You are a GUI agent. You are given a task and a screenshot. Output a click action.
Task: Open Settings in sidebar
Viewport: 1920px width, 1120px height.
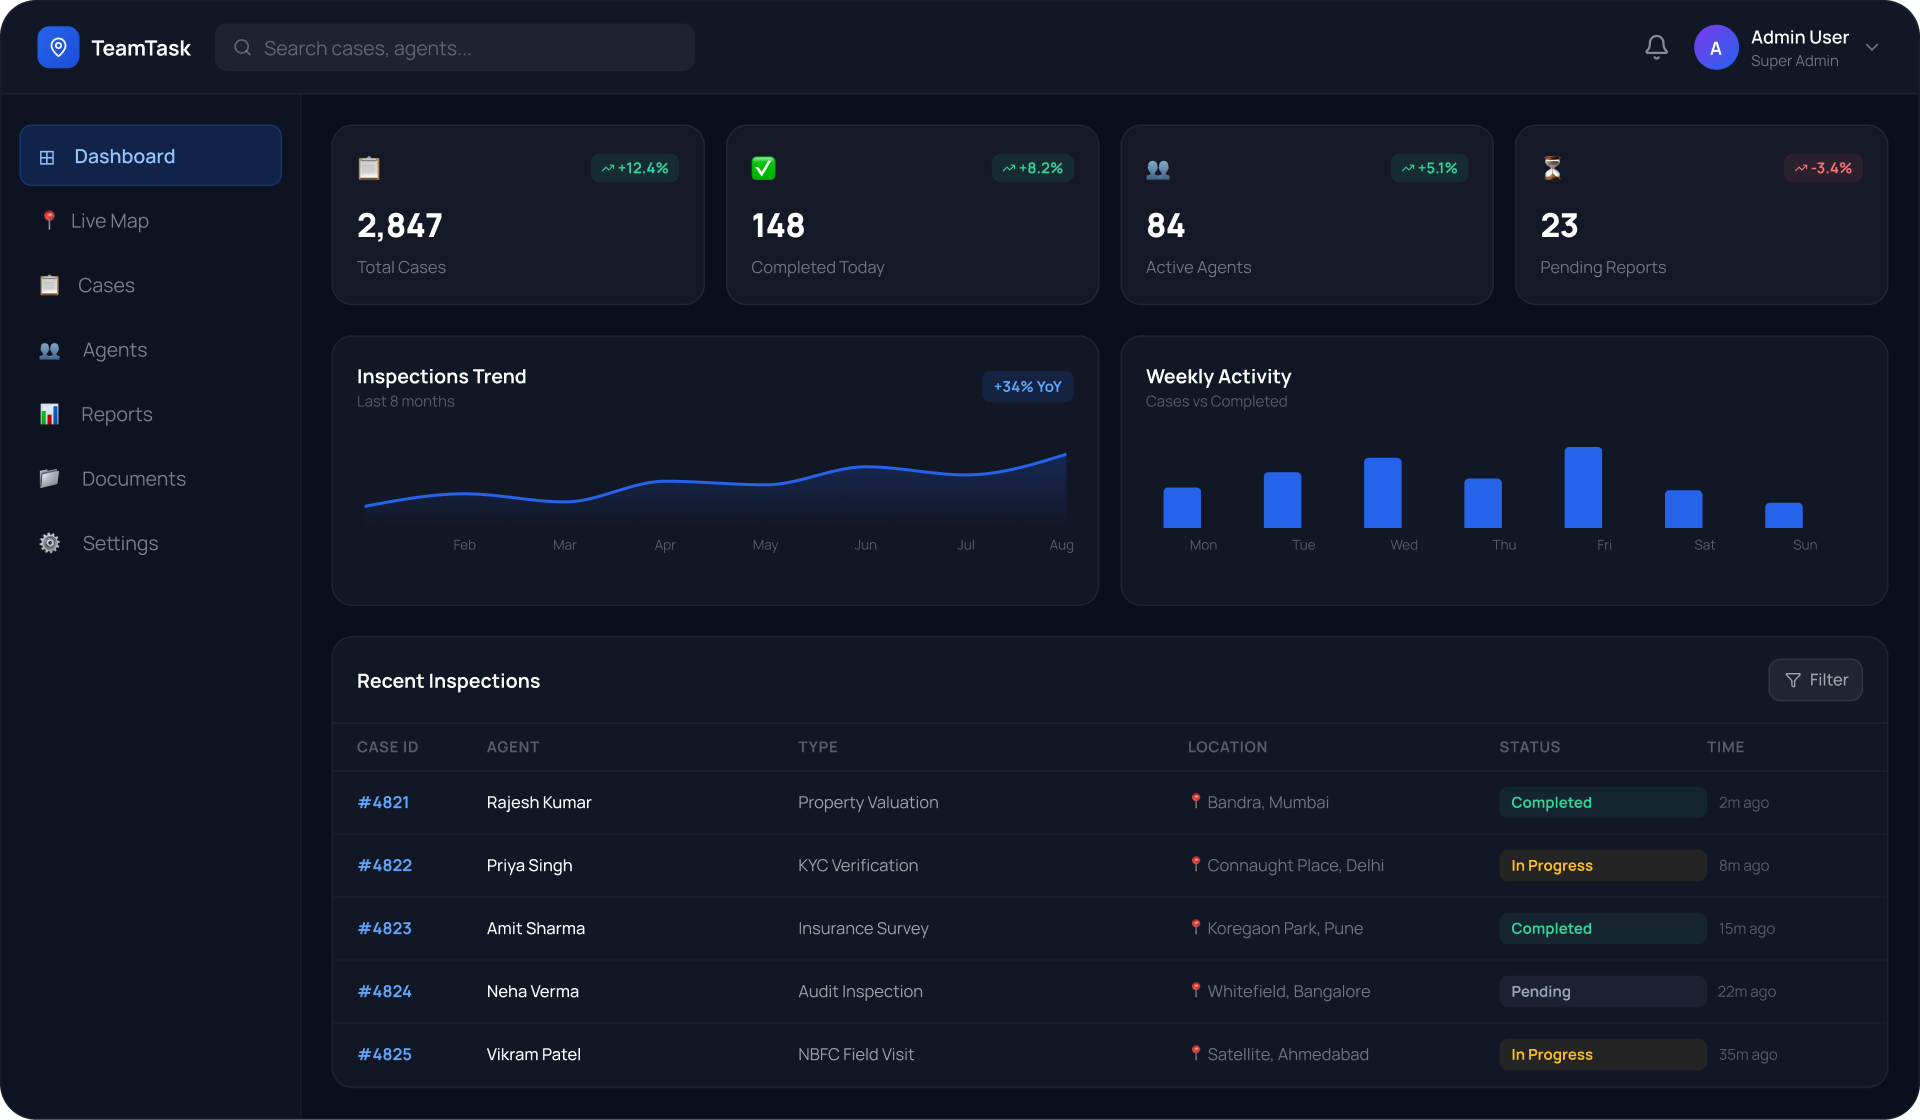coord(151,543)
